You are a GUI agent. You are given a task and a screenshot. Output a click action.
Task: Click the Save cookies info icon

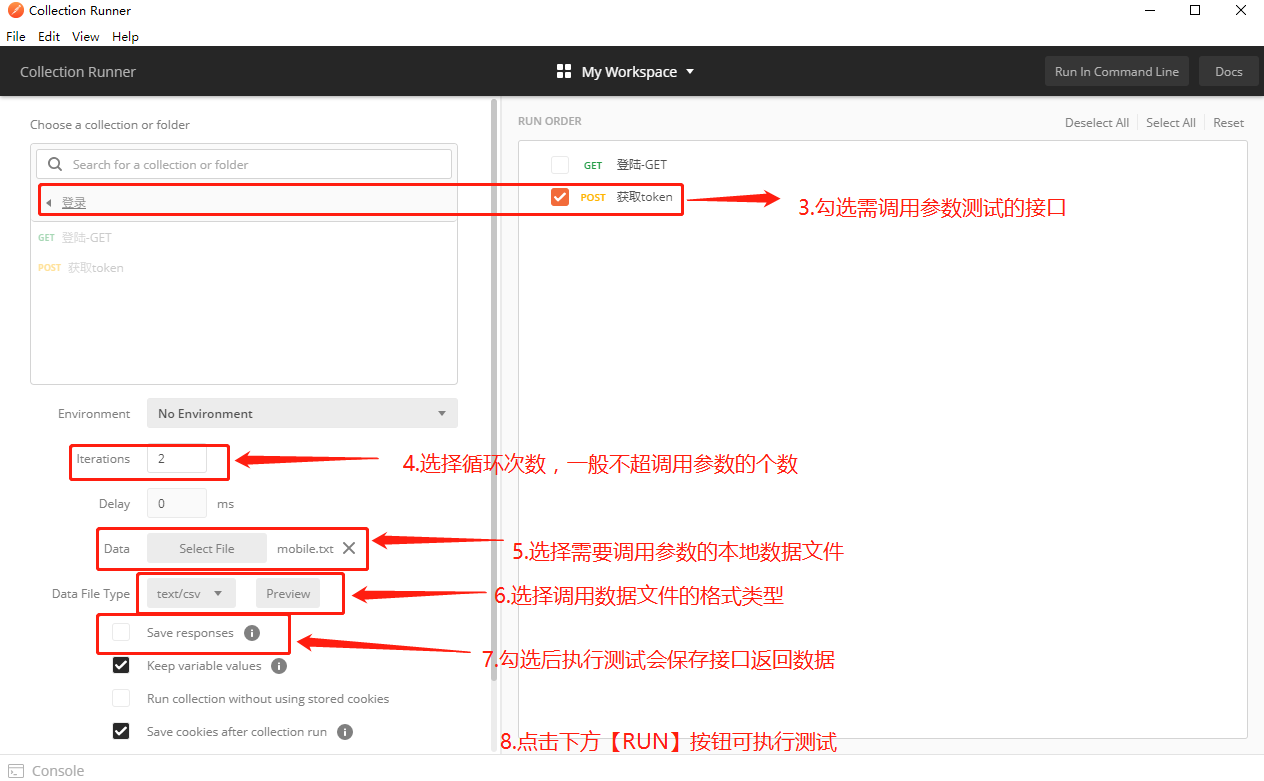345,732
